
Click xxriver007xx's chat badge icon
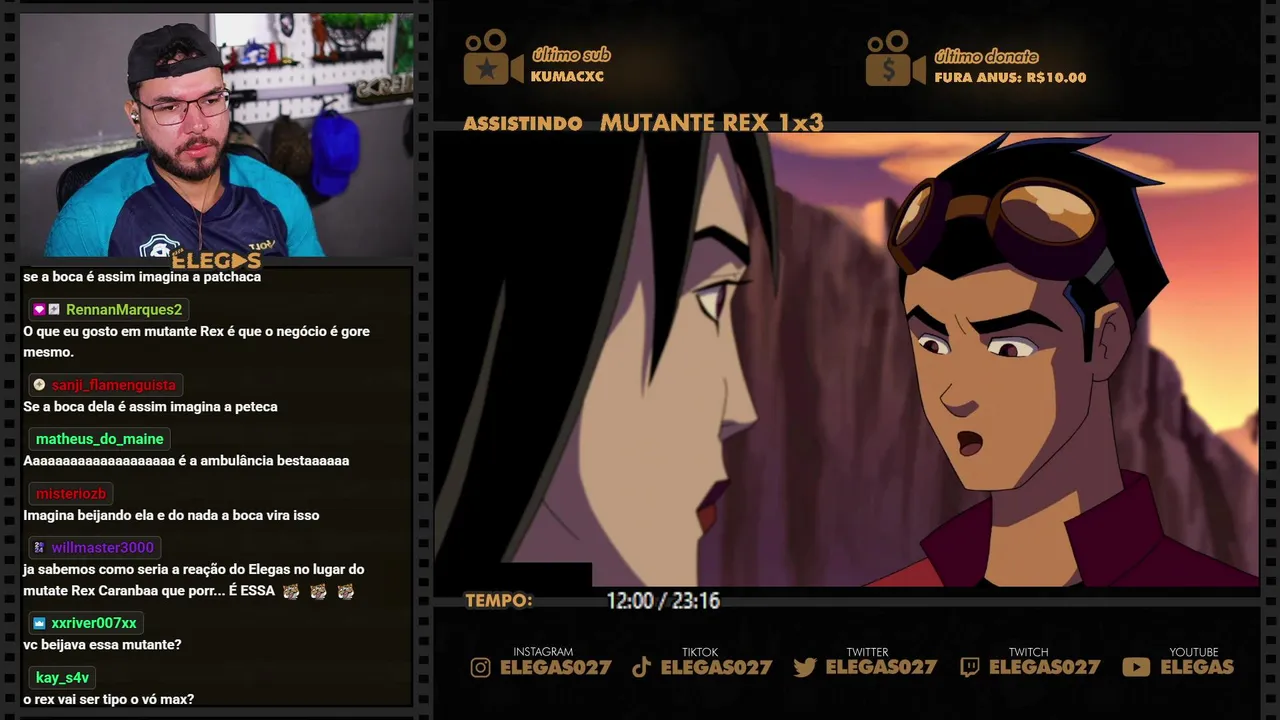point(39,623)
